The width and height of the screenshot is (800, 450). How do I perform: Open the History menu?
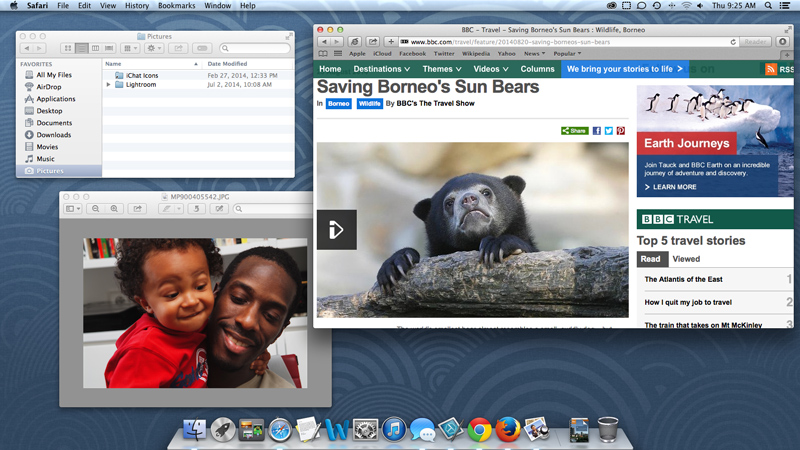point(137,6)
